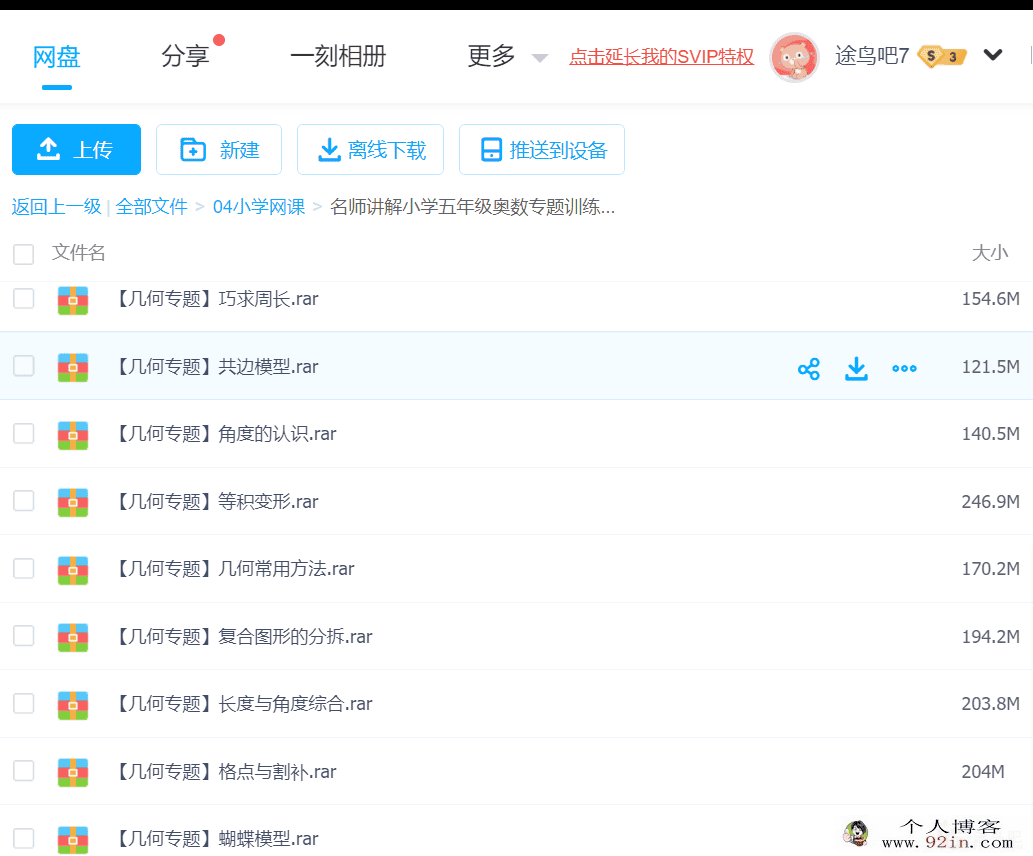The height and width of the screenshot is (856, 1033).
Task: Open file 【几何专题】长度与角度综合.rar
Action: pyautogui.click(x=245, y=704)
